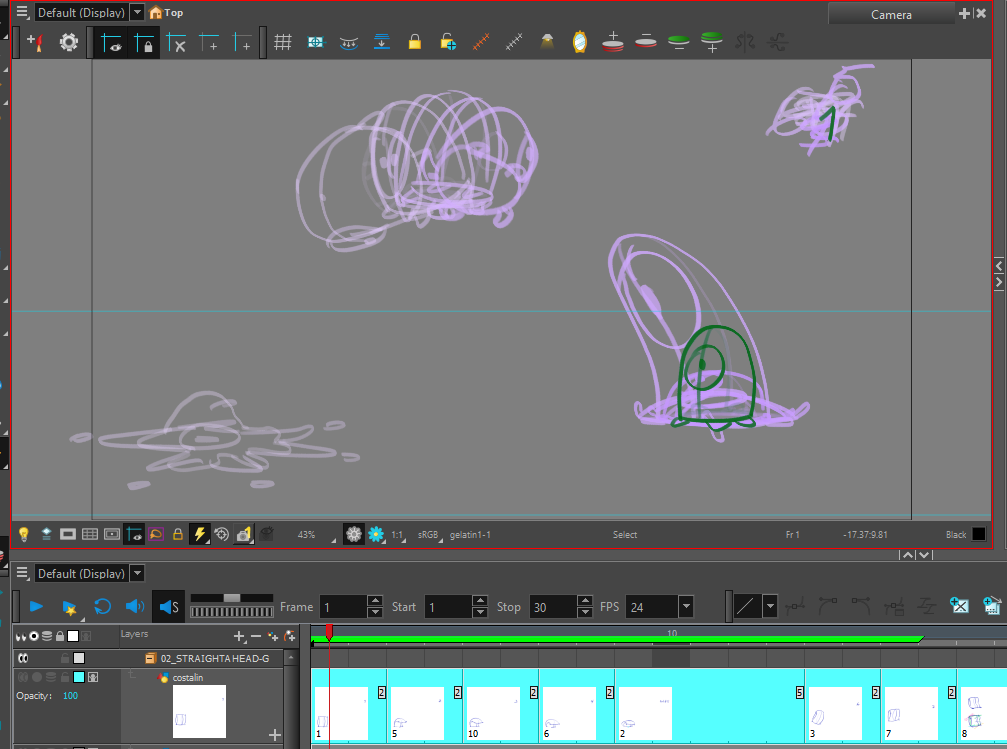Viewport: 1007px width, 749px height.
Task: Click the orange ruler ticks icon
Action: click(x=480, y=42)
